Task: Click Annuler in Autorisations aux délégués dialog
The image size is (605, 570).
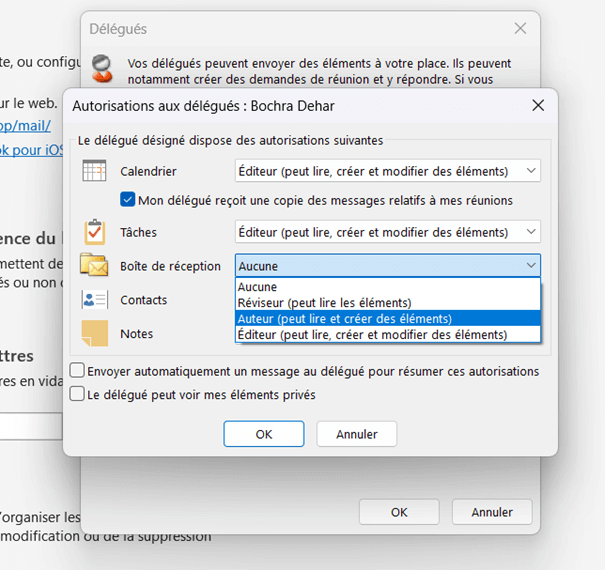Action: tap(357, 434)
